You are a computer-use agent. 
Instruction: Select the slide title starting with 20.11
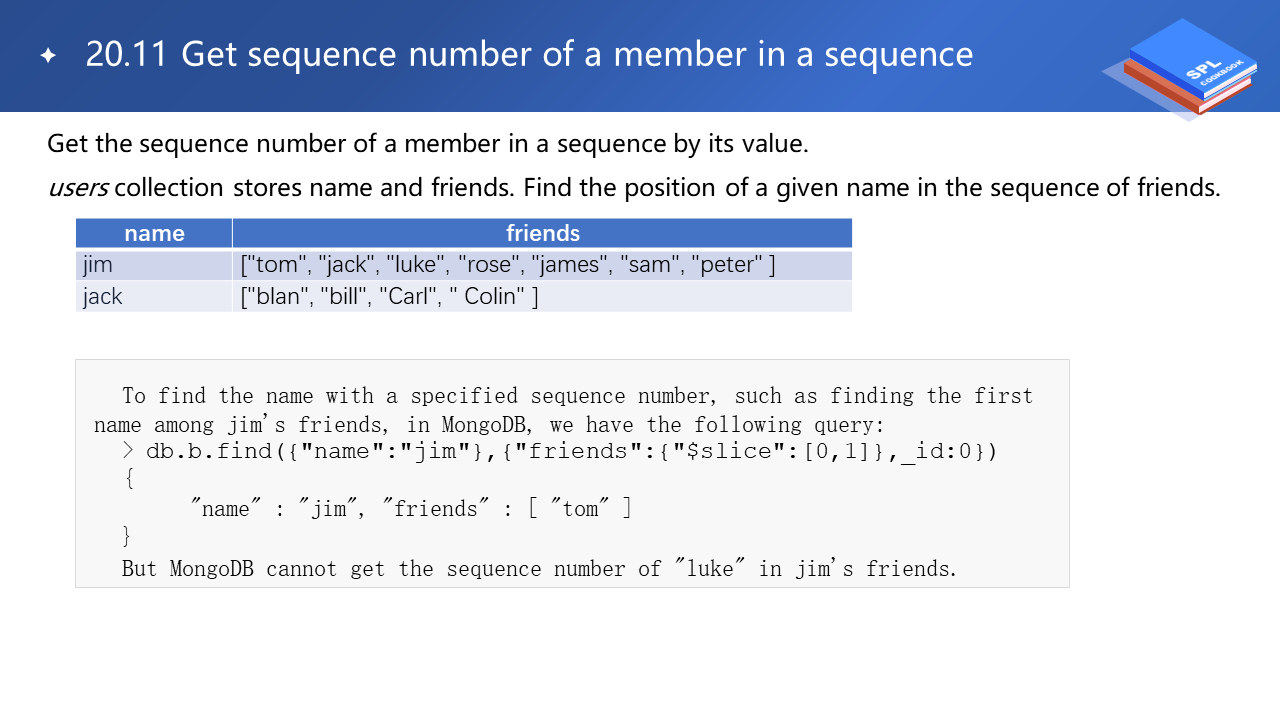[x=528, y=54]
